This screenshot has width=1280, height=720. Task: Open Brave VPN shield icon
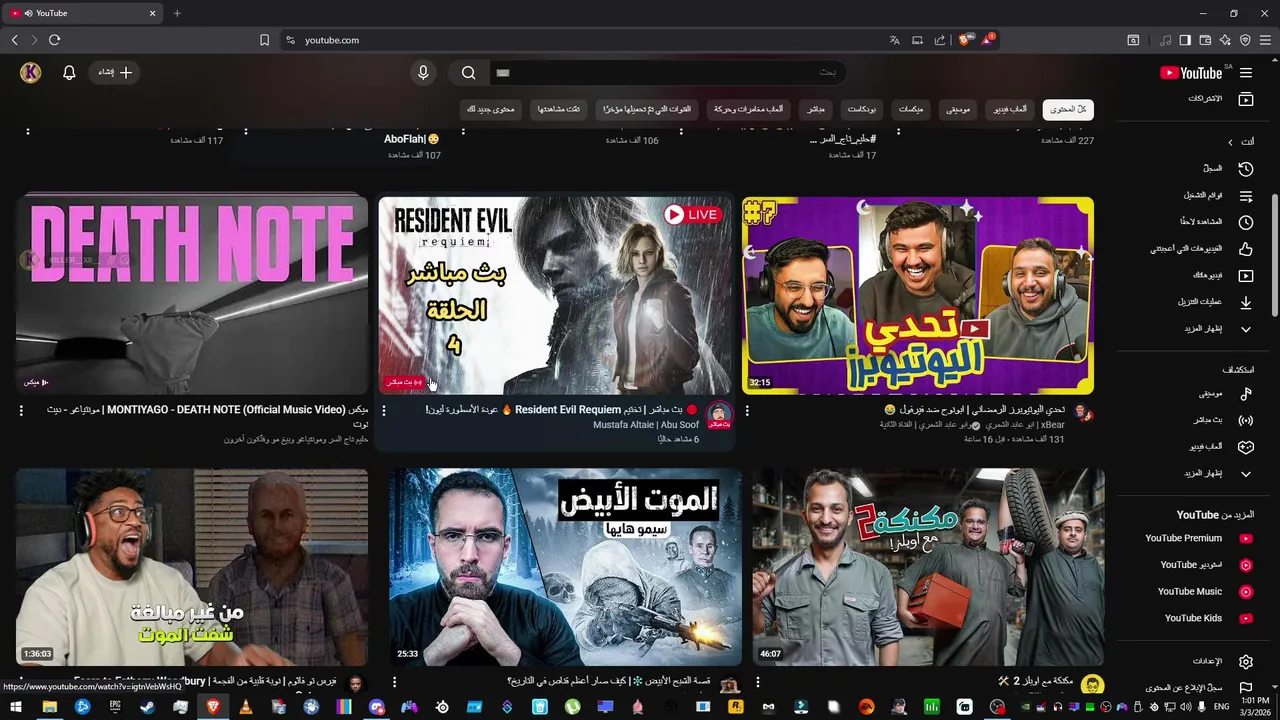tap(1245, 40)
